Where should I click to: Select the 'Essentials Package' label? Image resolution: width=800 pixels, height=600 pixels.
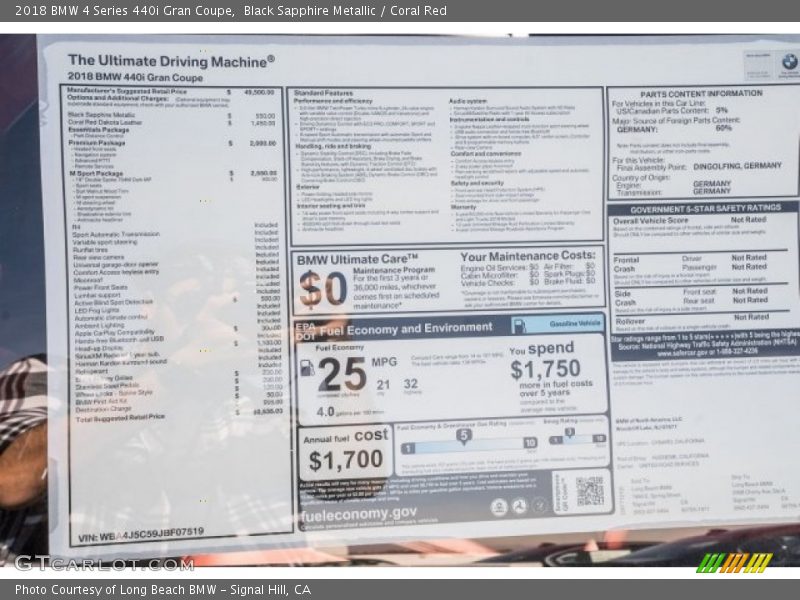point(98,130)
